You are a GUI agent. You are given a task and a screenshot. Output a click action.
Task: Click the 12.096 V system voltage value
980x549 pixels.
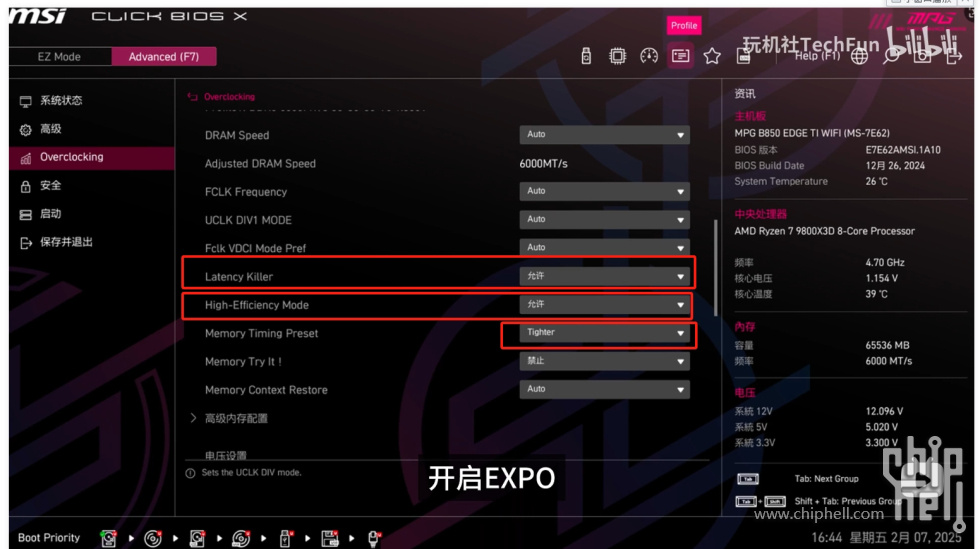[884, 411]
